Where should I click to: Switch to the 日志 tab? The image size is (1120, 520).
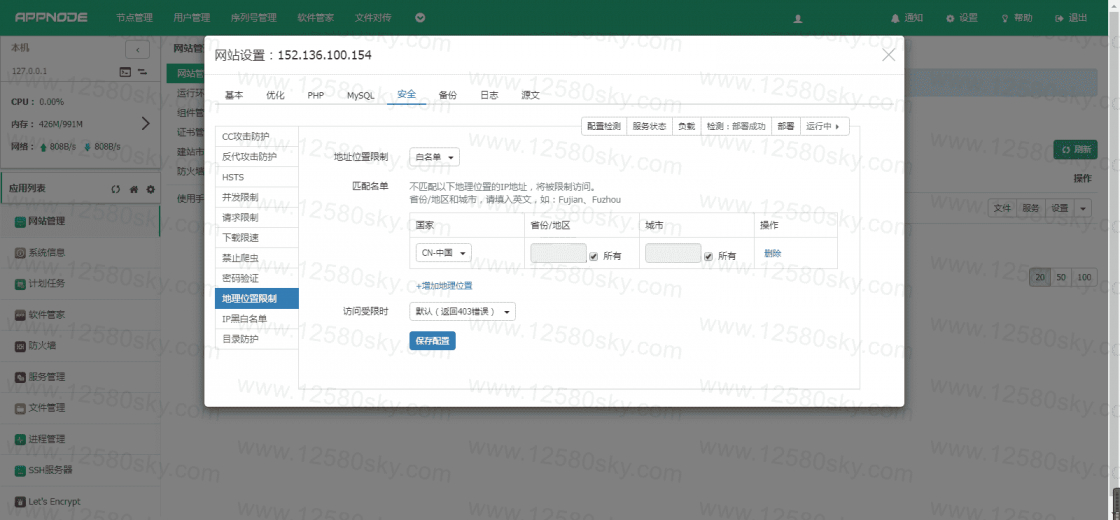pyautogui.click(x=489, y=95)
